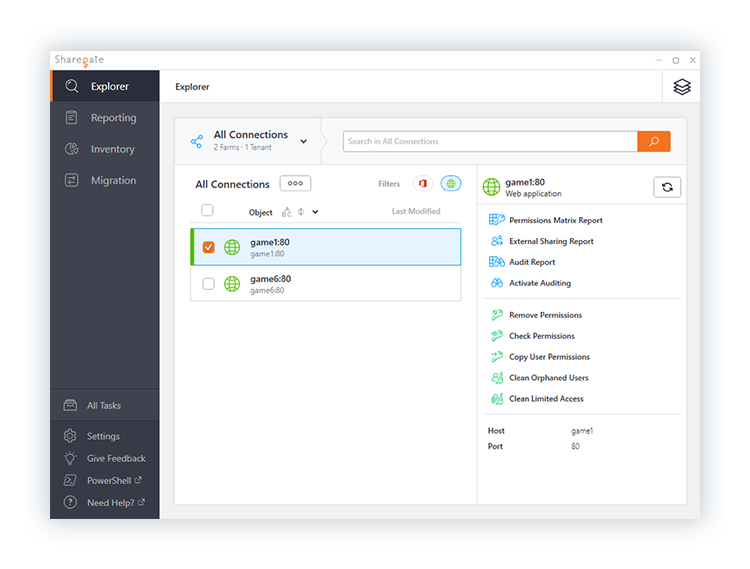The height and width of the screenshot is (569, 750).
Task: Click the Settings gear icon
Action: click(70, 436)
